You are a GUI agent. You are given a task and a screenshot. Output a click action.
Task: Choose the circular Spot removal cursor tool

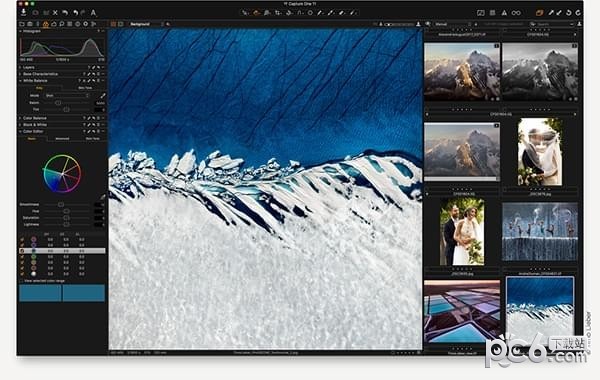(310, 13)
